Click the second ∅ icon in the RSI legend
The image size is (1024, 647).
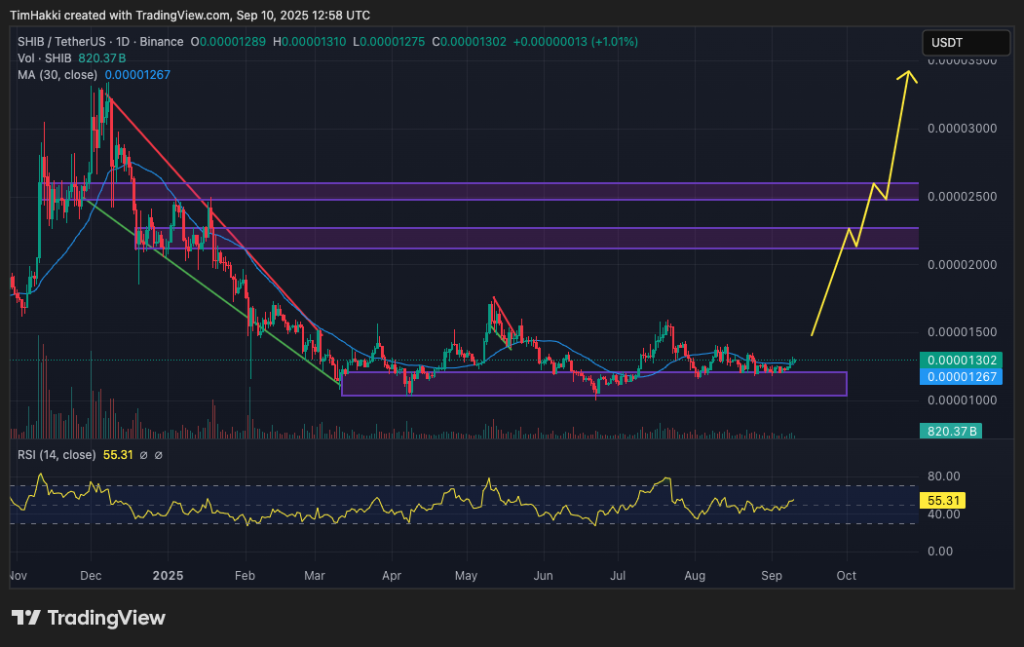(x=159, y=454)
